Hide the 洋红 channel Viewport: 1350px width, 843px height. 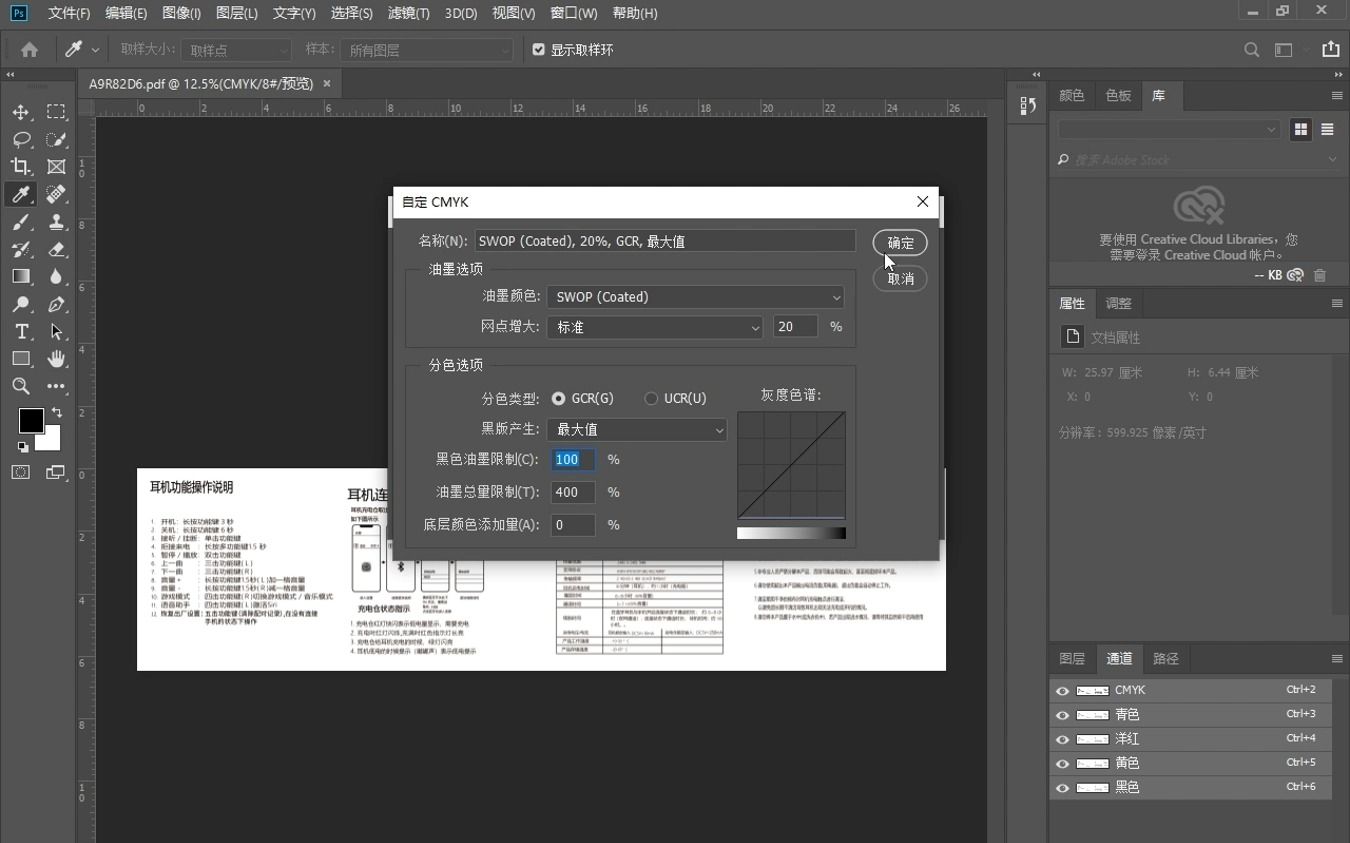tap(1062, 739)
